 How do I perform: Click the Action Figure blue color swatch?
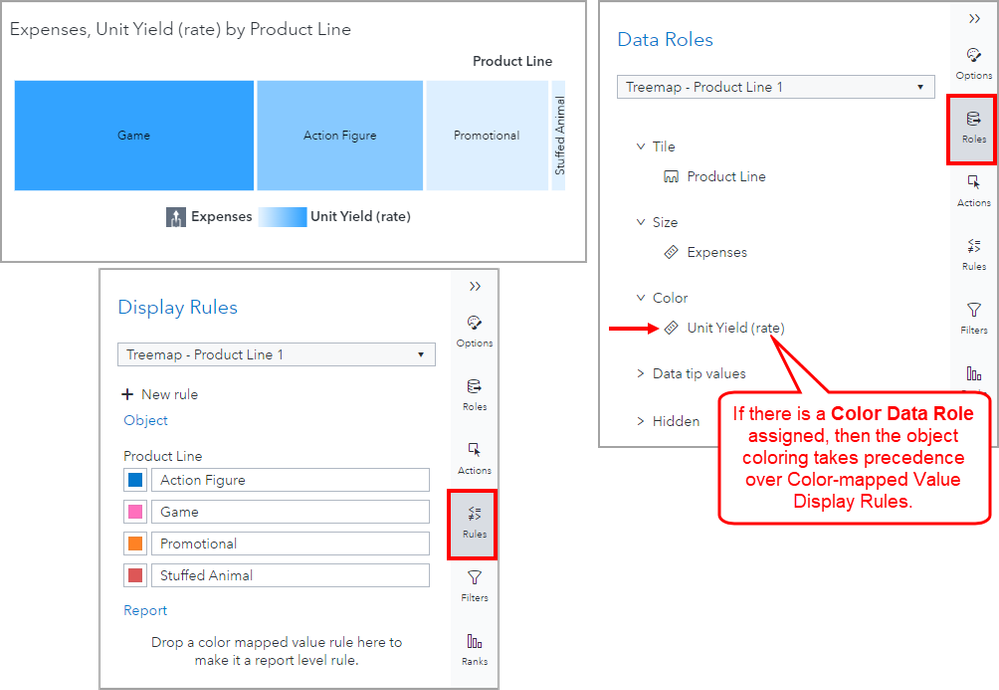click(135, 480)
